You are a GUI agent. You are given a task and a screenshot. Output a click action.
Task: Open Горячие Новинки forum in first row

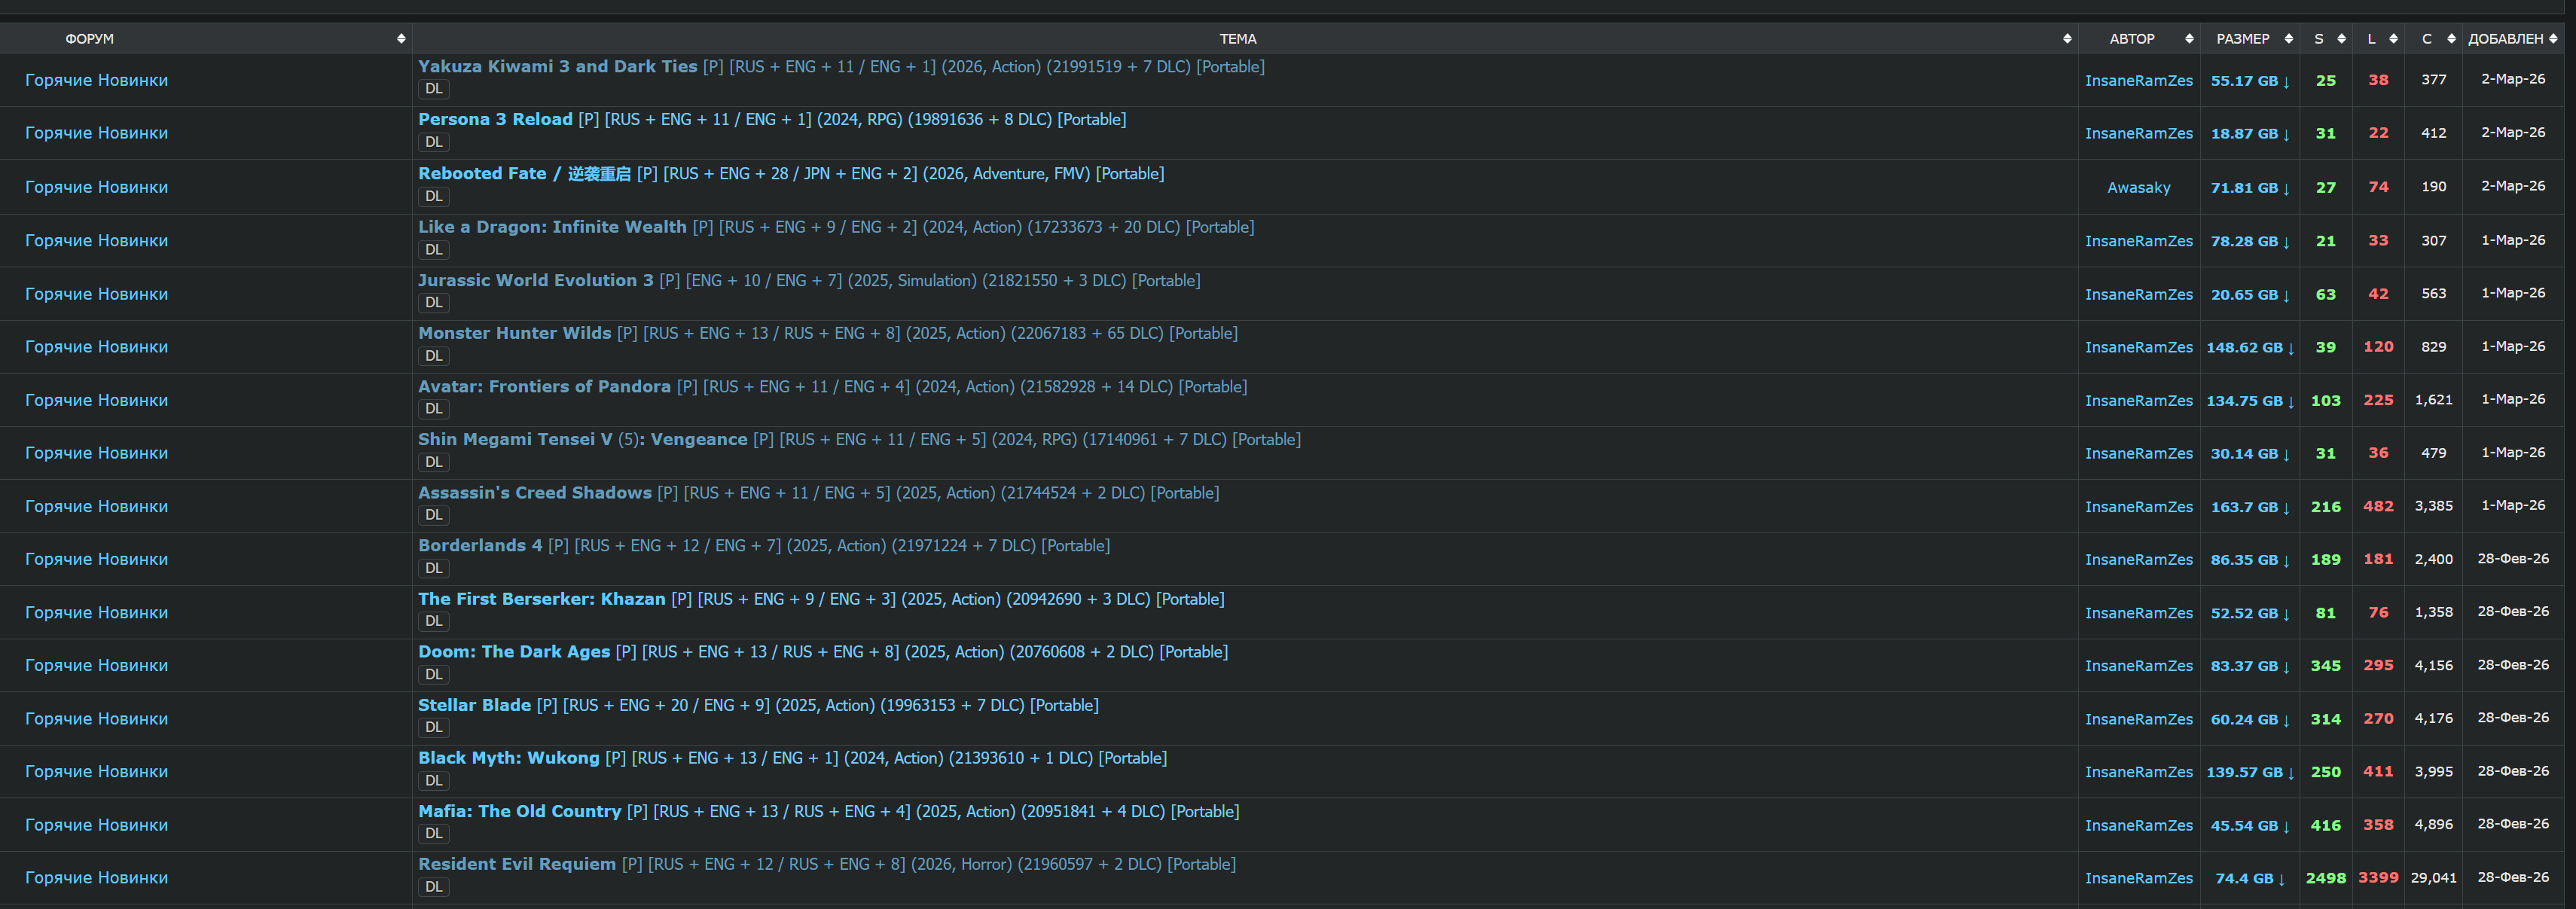pos(96,80)
